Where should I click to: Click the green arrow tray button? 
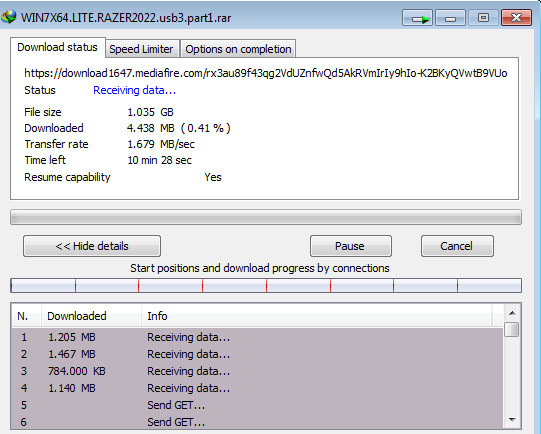tap(417, 18)
